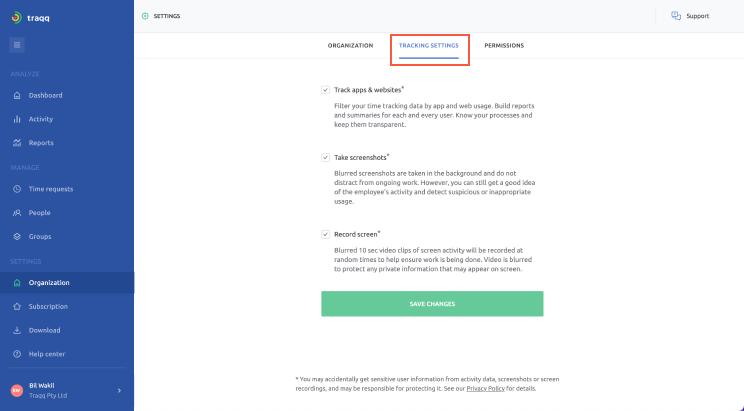Toggle the Take screenshots checkbox
The height and width of the screenshot is (411, 744).
[x=326, y=158]
